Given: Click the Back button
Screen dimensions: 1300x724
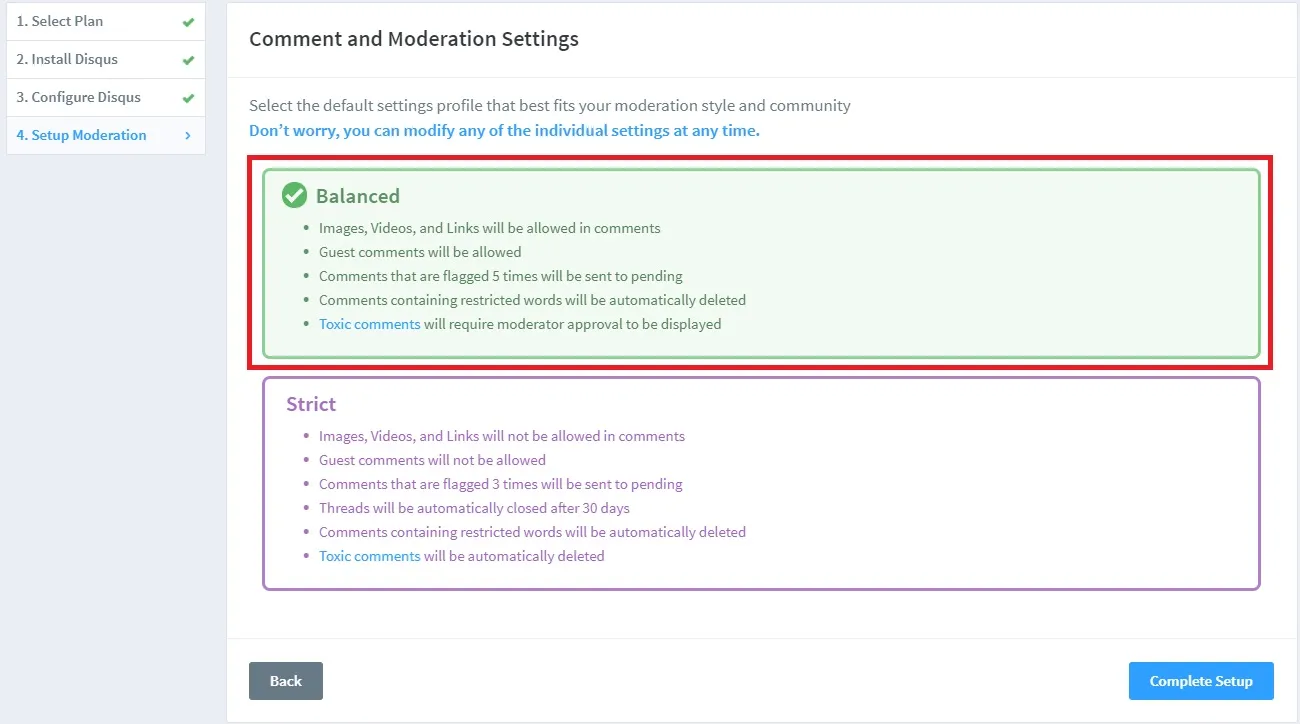Looking at the screenshot, I should (x=285, y=680).
